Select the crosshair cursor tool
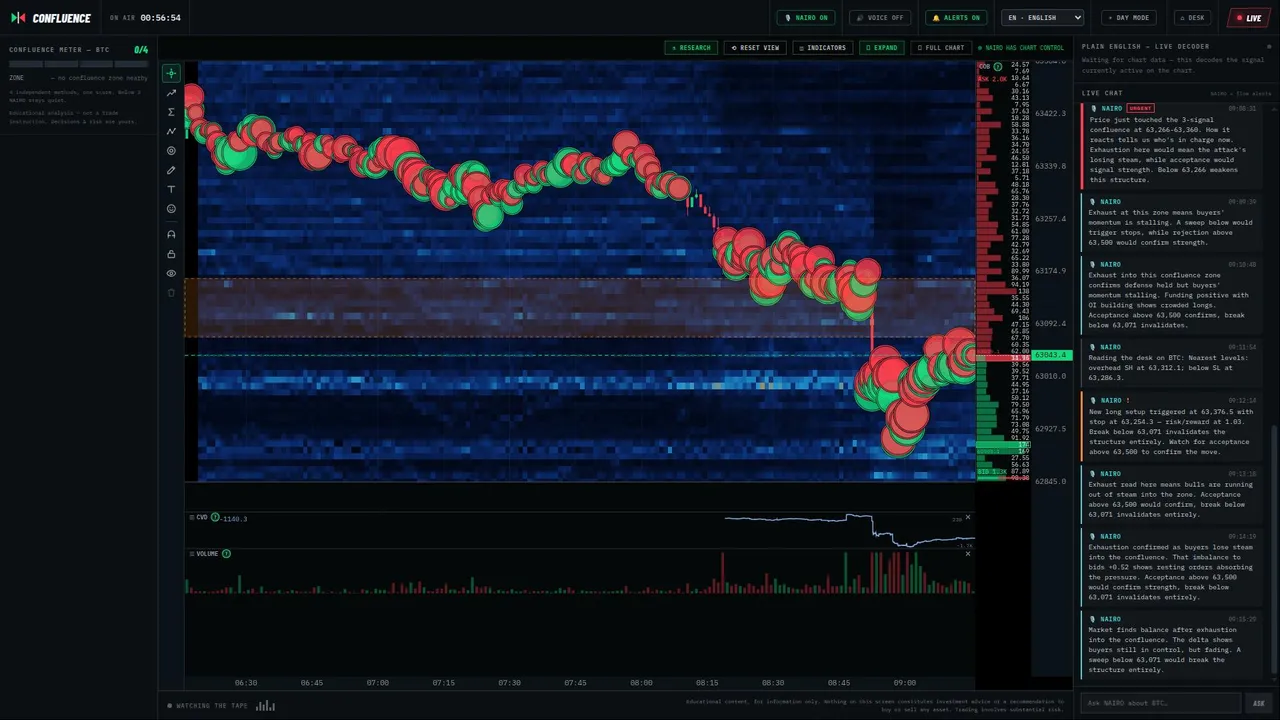This screenshot has width=1280, height=720. 171,73
